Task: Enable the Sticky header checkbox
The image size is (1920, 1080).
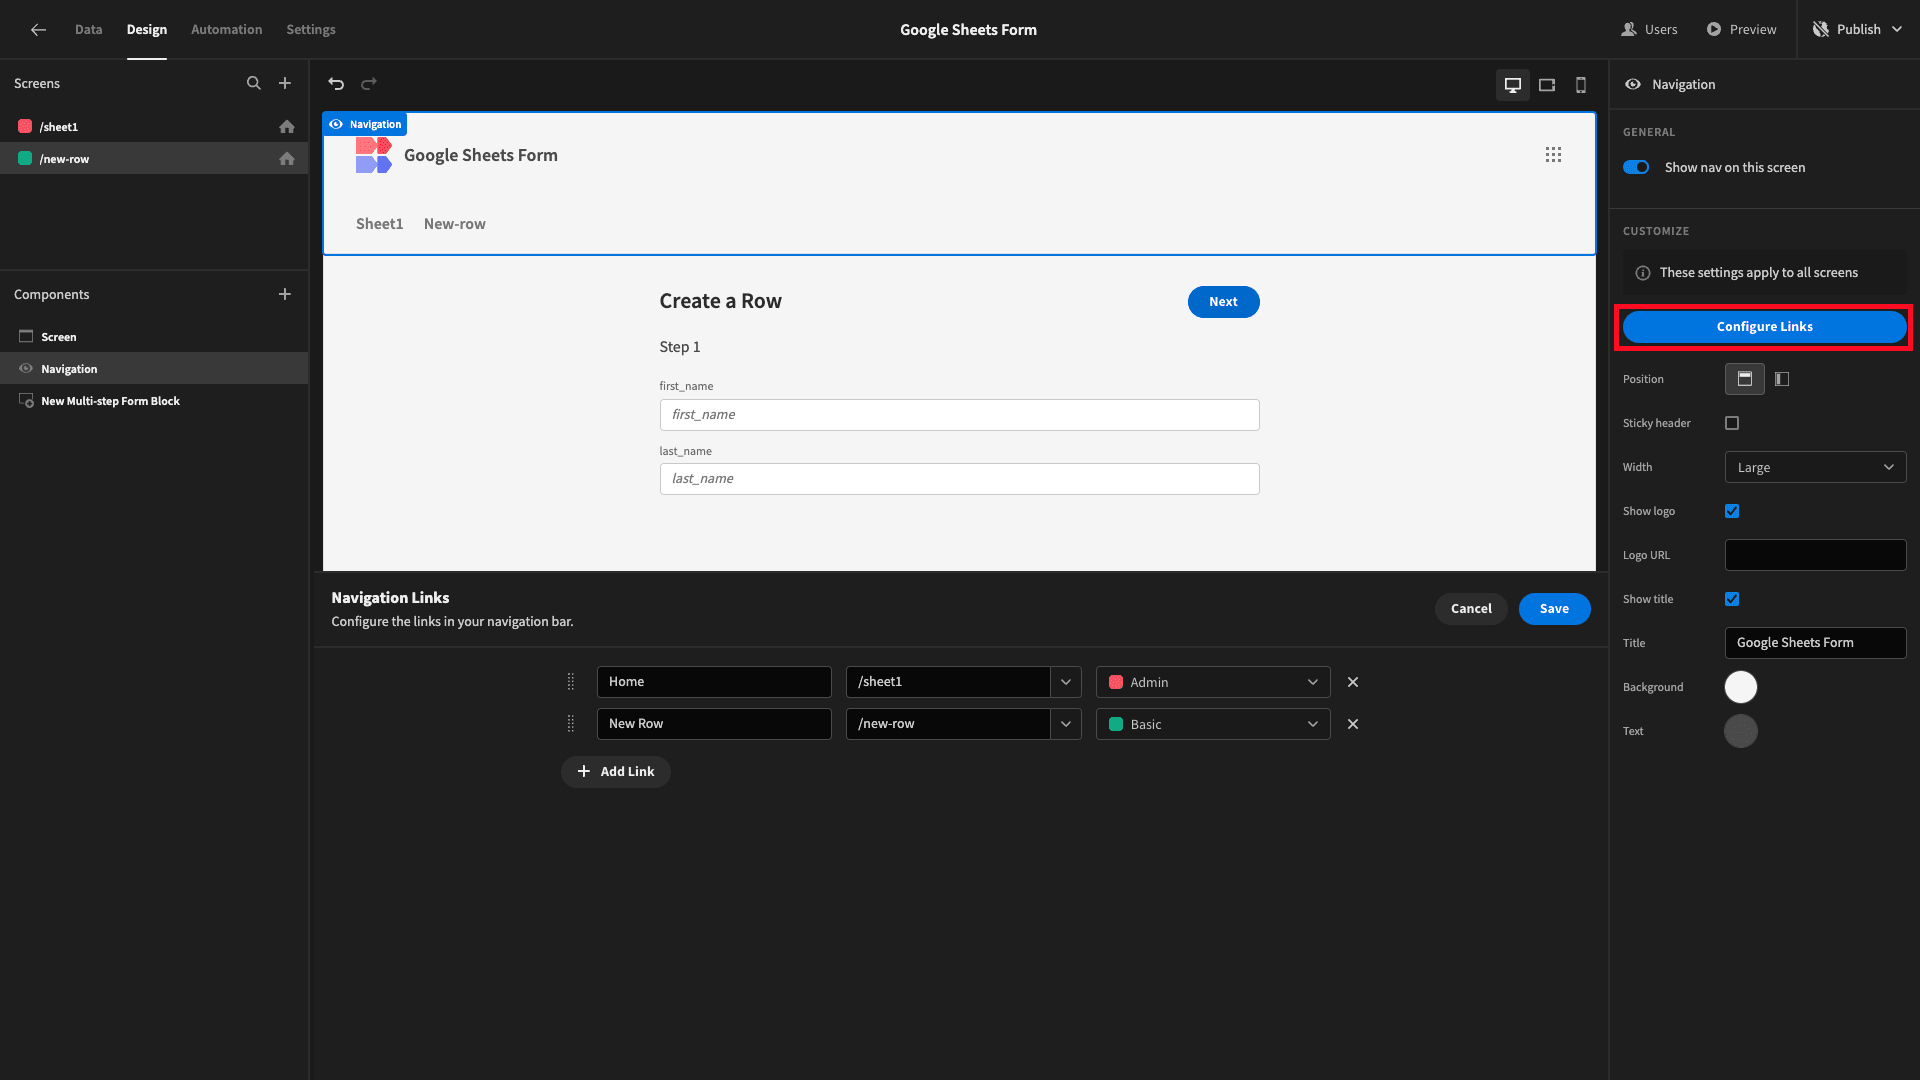Action: coord(1732,423)
